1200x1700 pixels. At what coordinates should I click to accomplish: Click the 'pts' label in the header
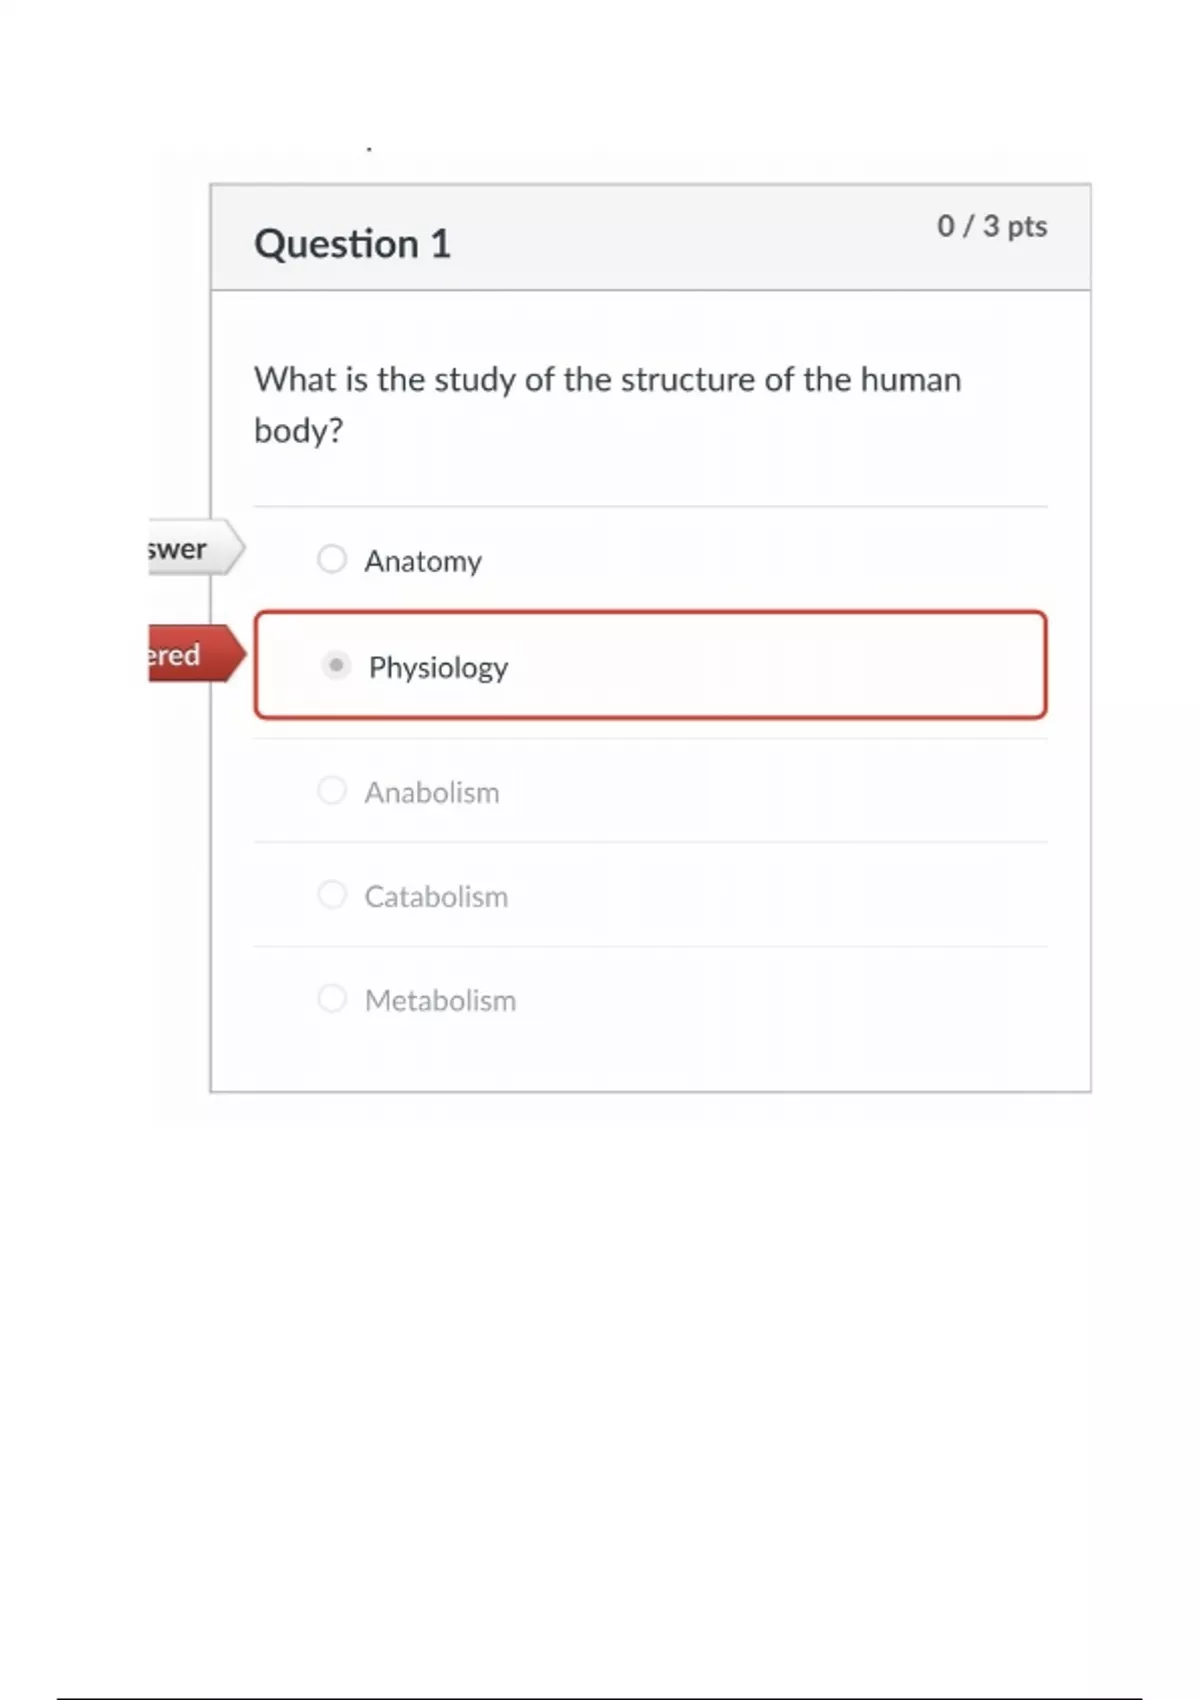(x=1027, y=227)
